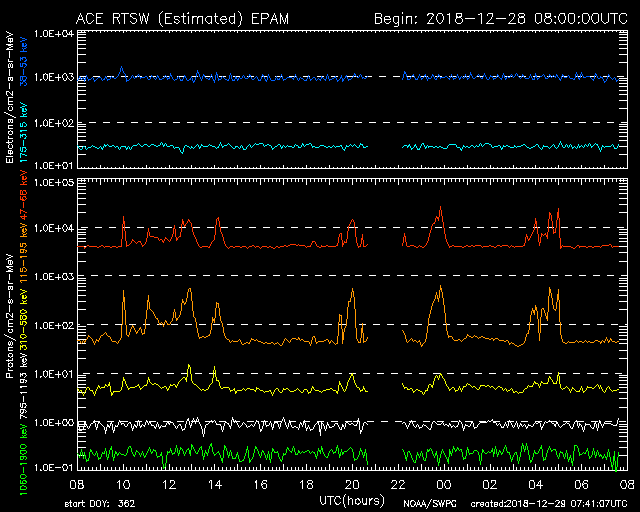Image resolution: width=640 pixels, height=512 pixels.
Task: Select hour 22 on the time axis
Action: coord(398,484)
